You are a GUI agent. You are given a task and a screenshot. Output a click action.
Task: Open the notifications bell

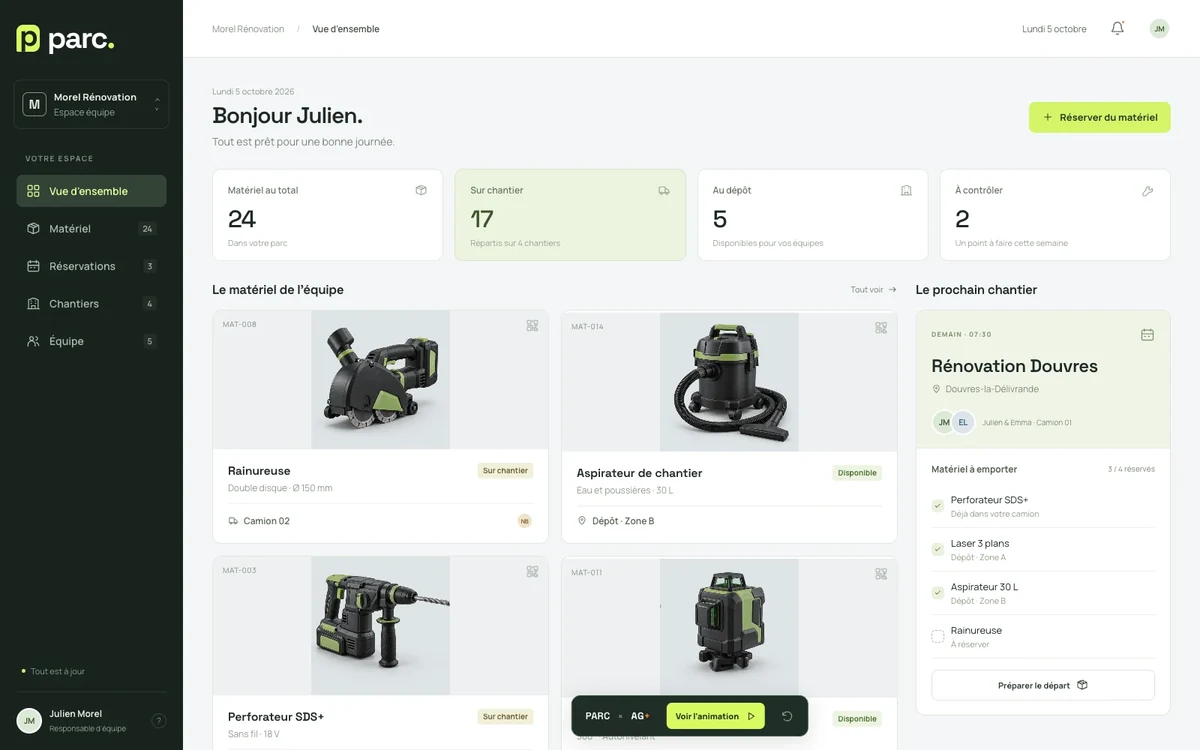point(1117,28)
